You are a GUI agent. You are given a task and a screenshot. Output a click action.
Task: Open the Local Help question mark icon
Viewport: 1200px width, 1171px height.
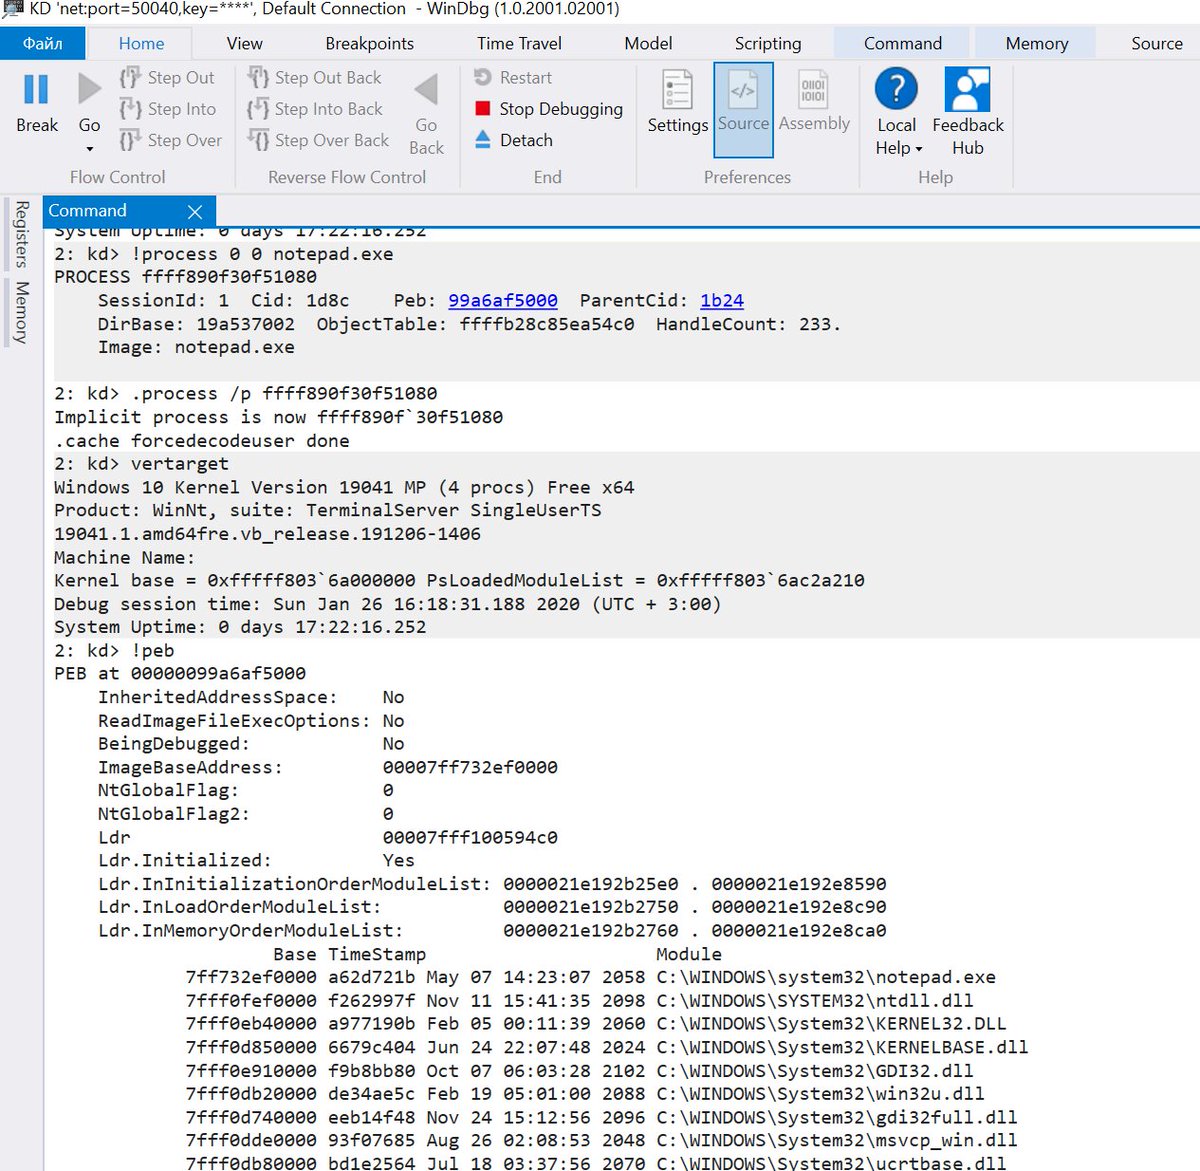pyautogui.click(x=896, y=89)
